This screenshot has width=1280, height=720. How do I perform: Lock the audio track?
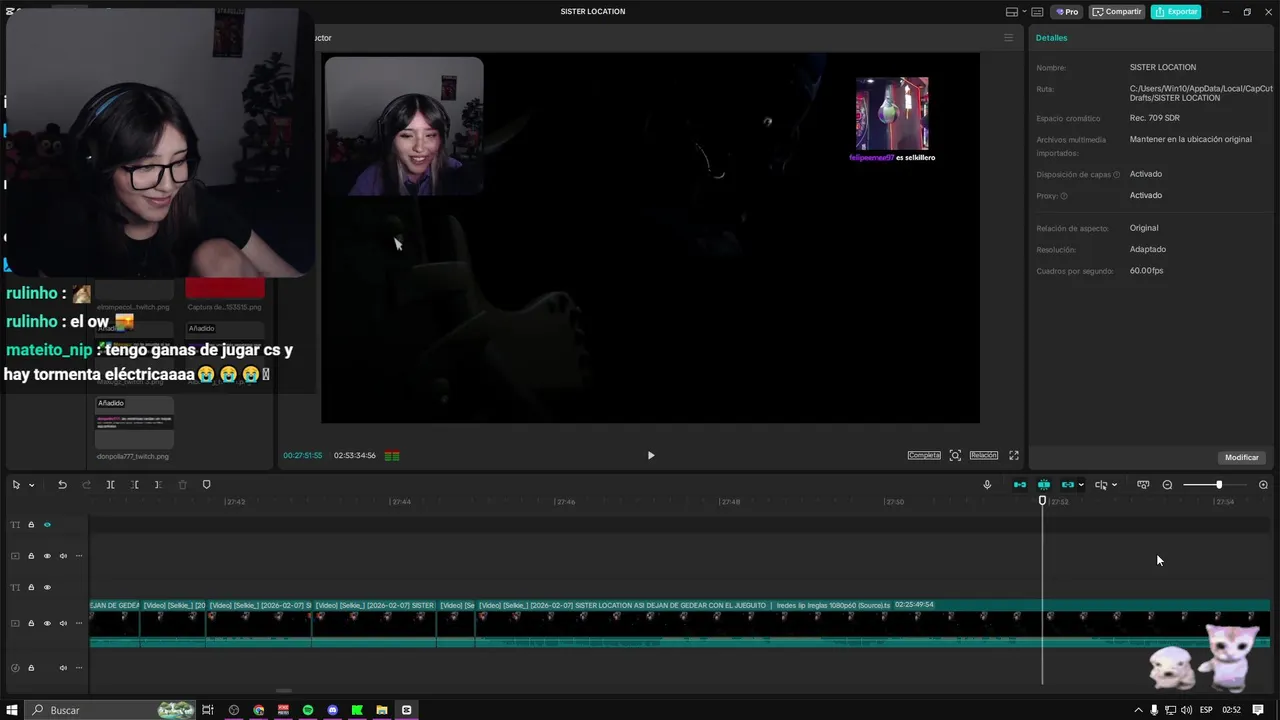(31, 668)
